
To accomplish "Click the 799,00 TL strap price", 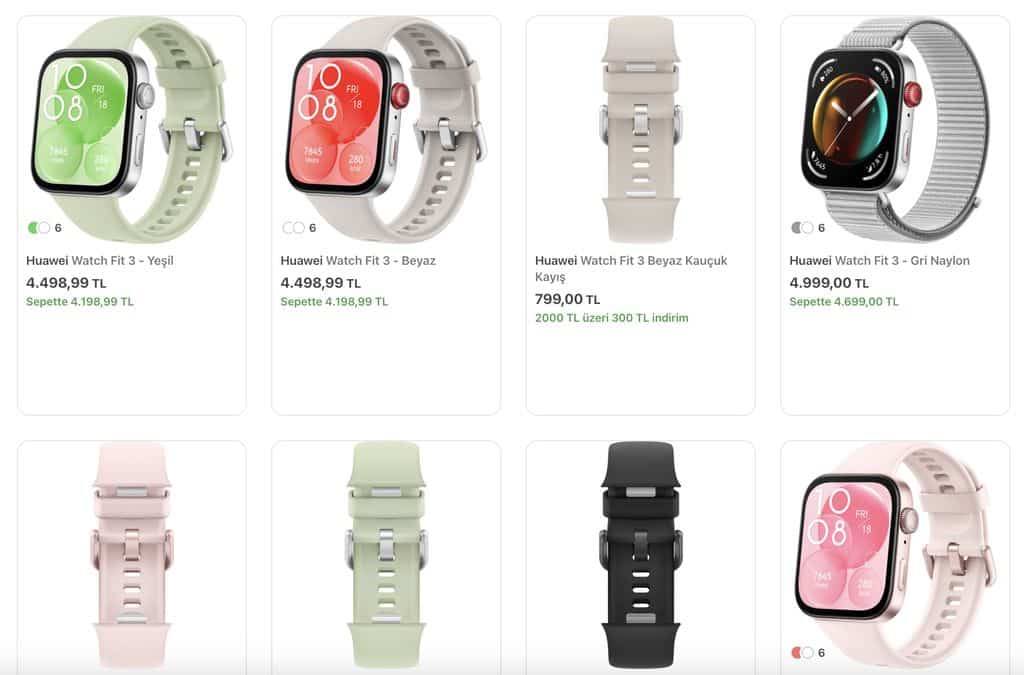I will pyautogui.click(x=568, y=299).
